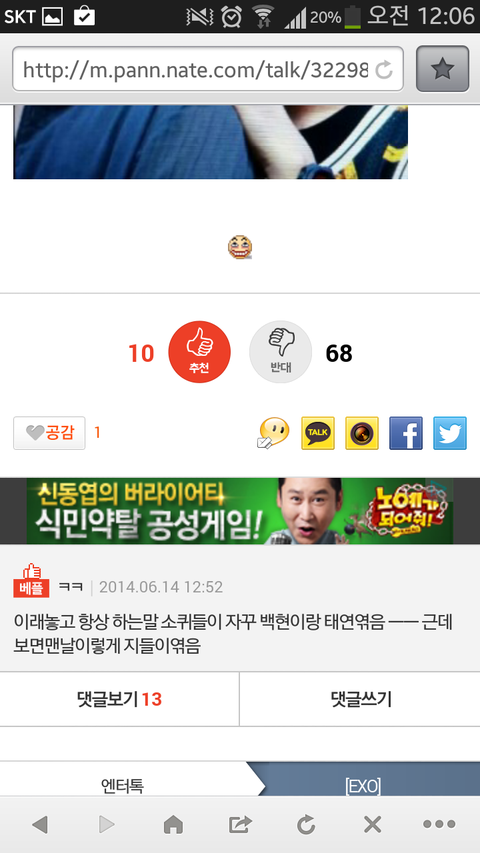This screenshot has width=480, height=853.
Task: Open 댓글보기 to view 13 comments
Action: click(x=119, y=699)
